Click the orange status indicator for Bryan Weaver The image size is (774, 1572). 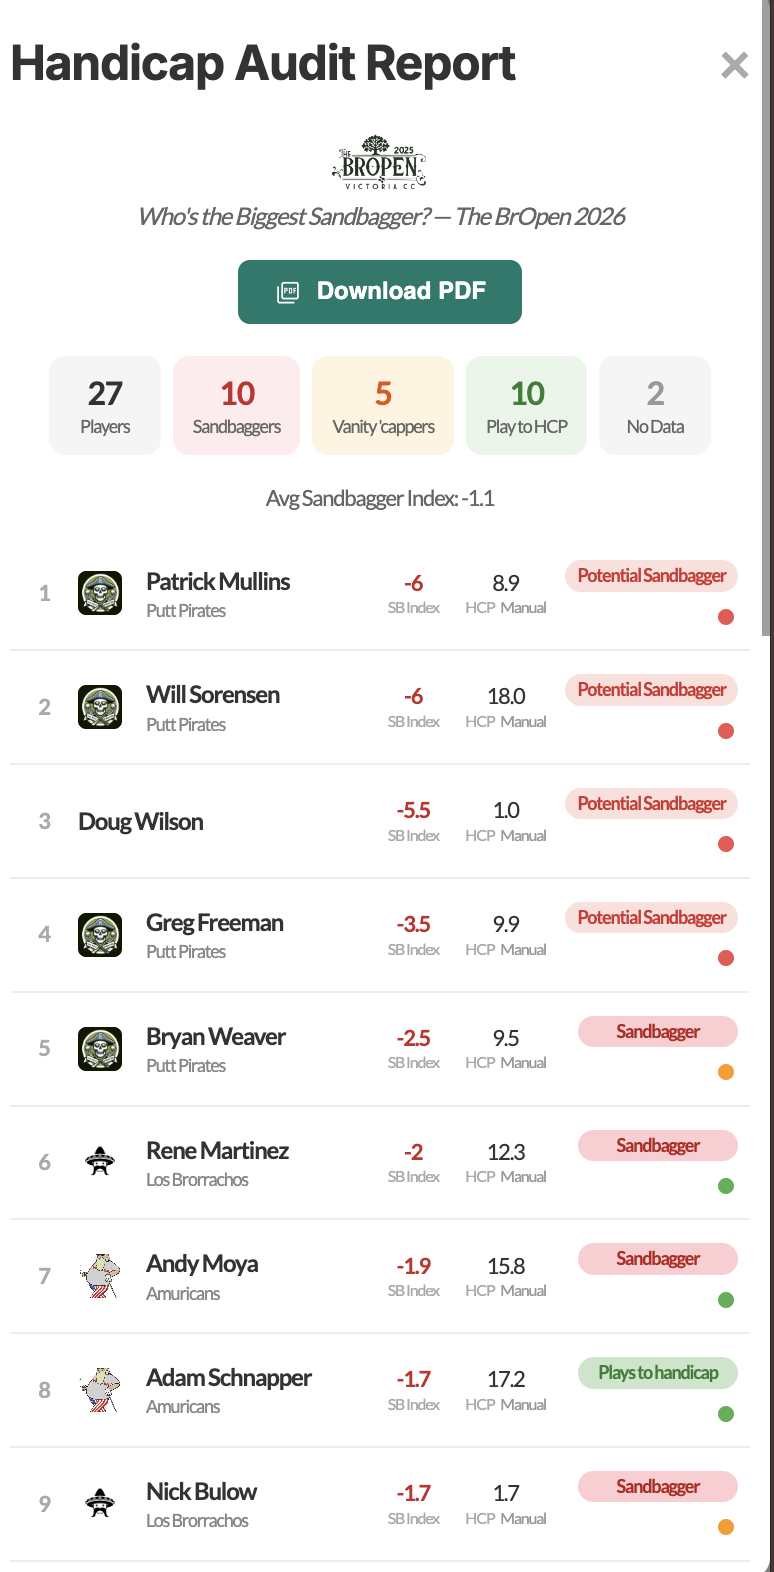coord(725,1072)
